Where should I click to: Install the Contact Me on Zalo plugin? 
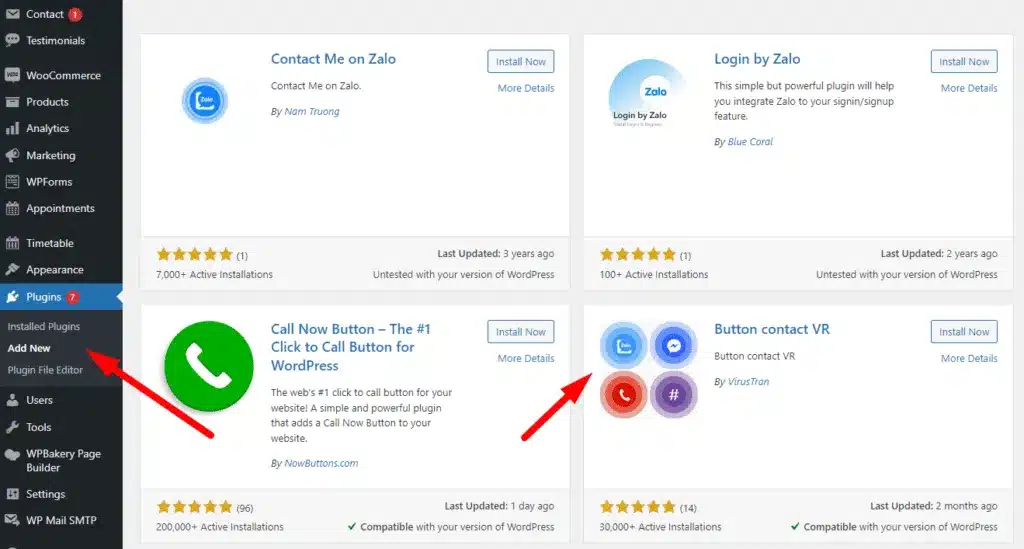(520, 61)
